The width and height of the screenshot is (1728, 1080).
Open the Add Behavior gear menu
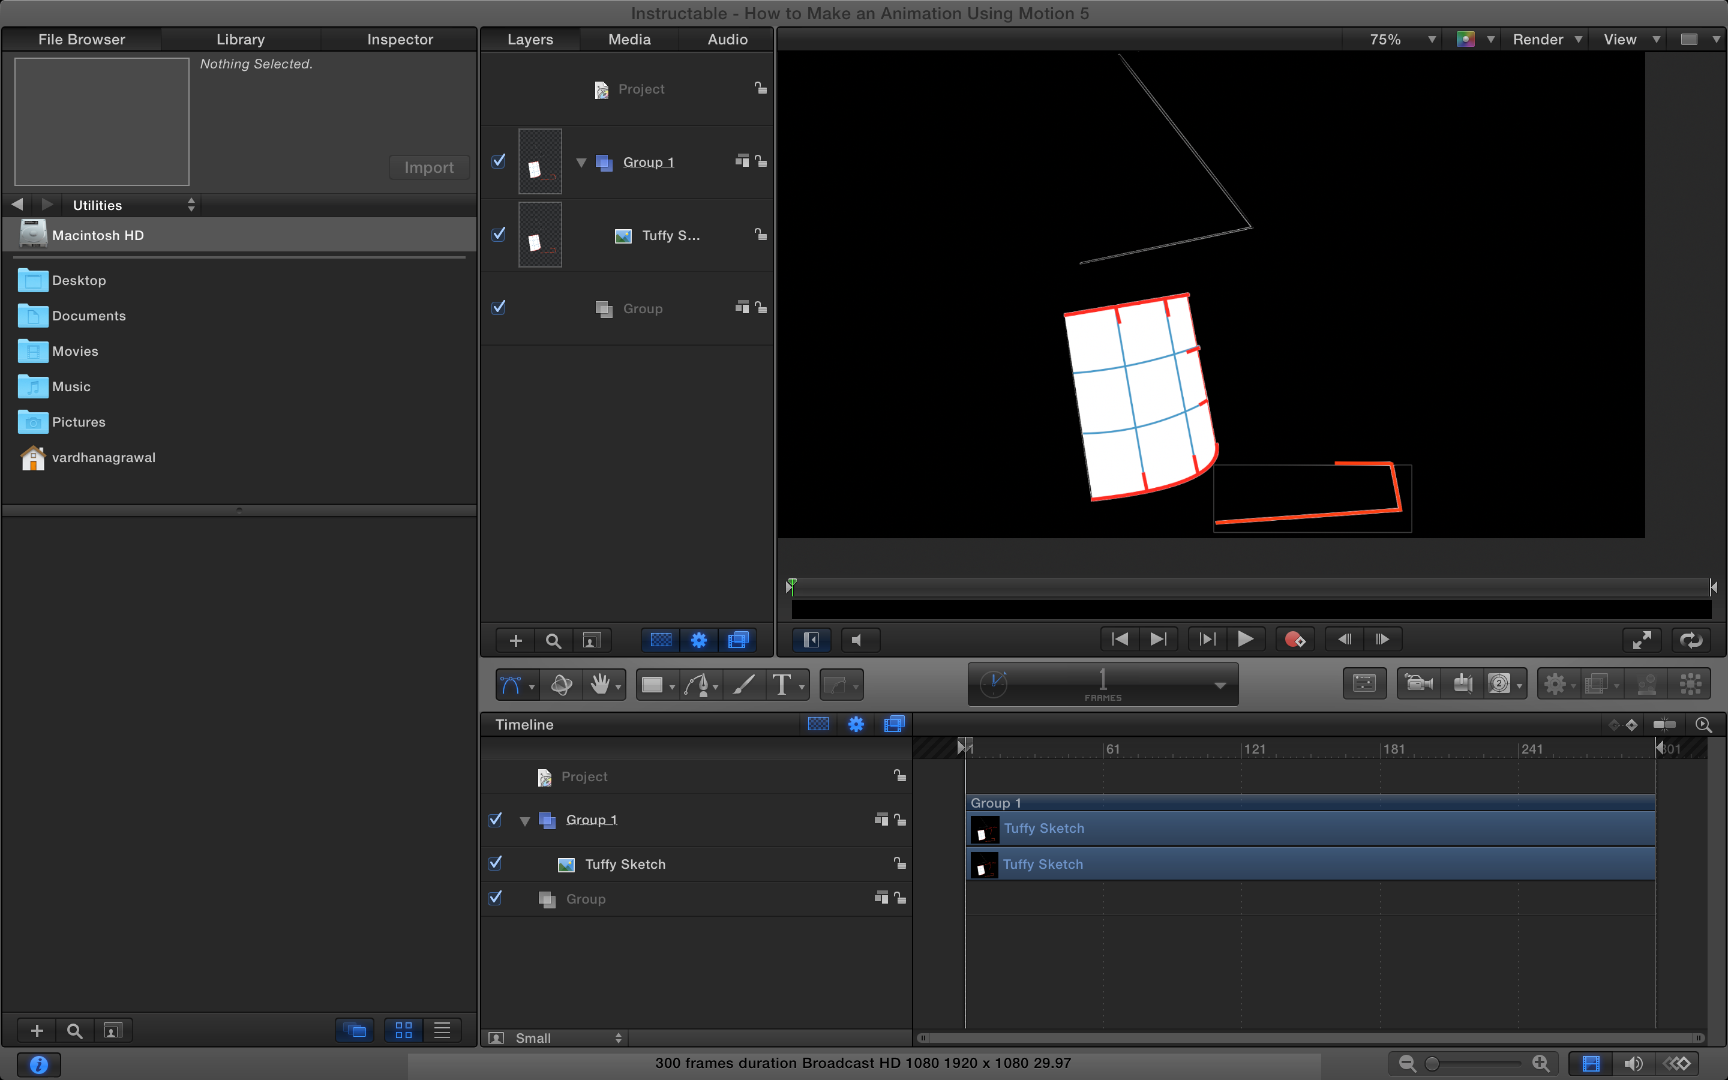click(1555, 684)
